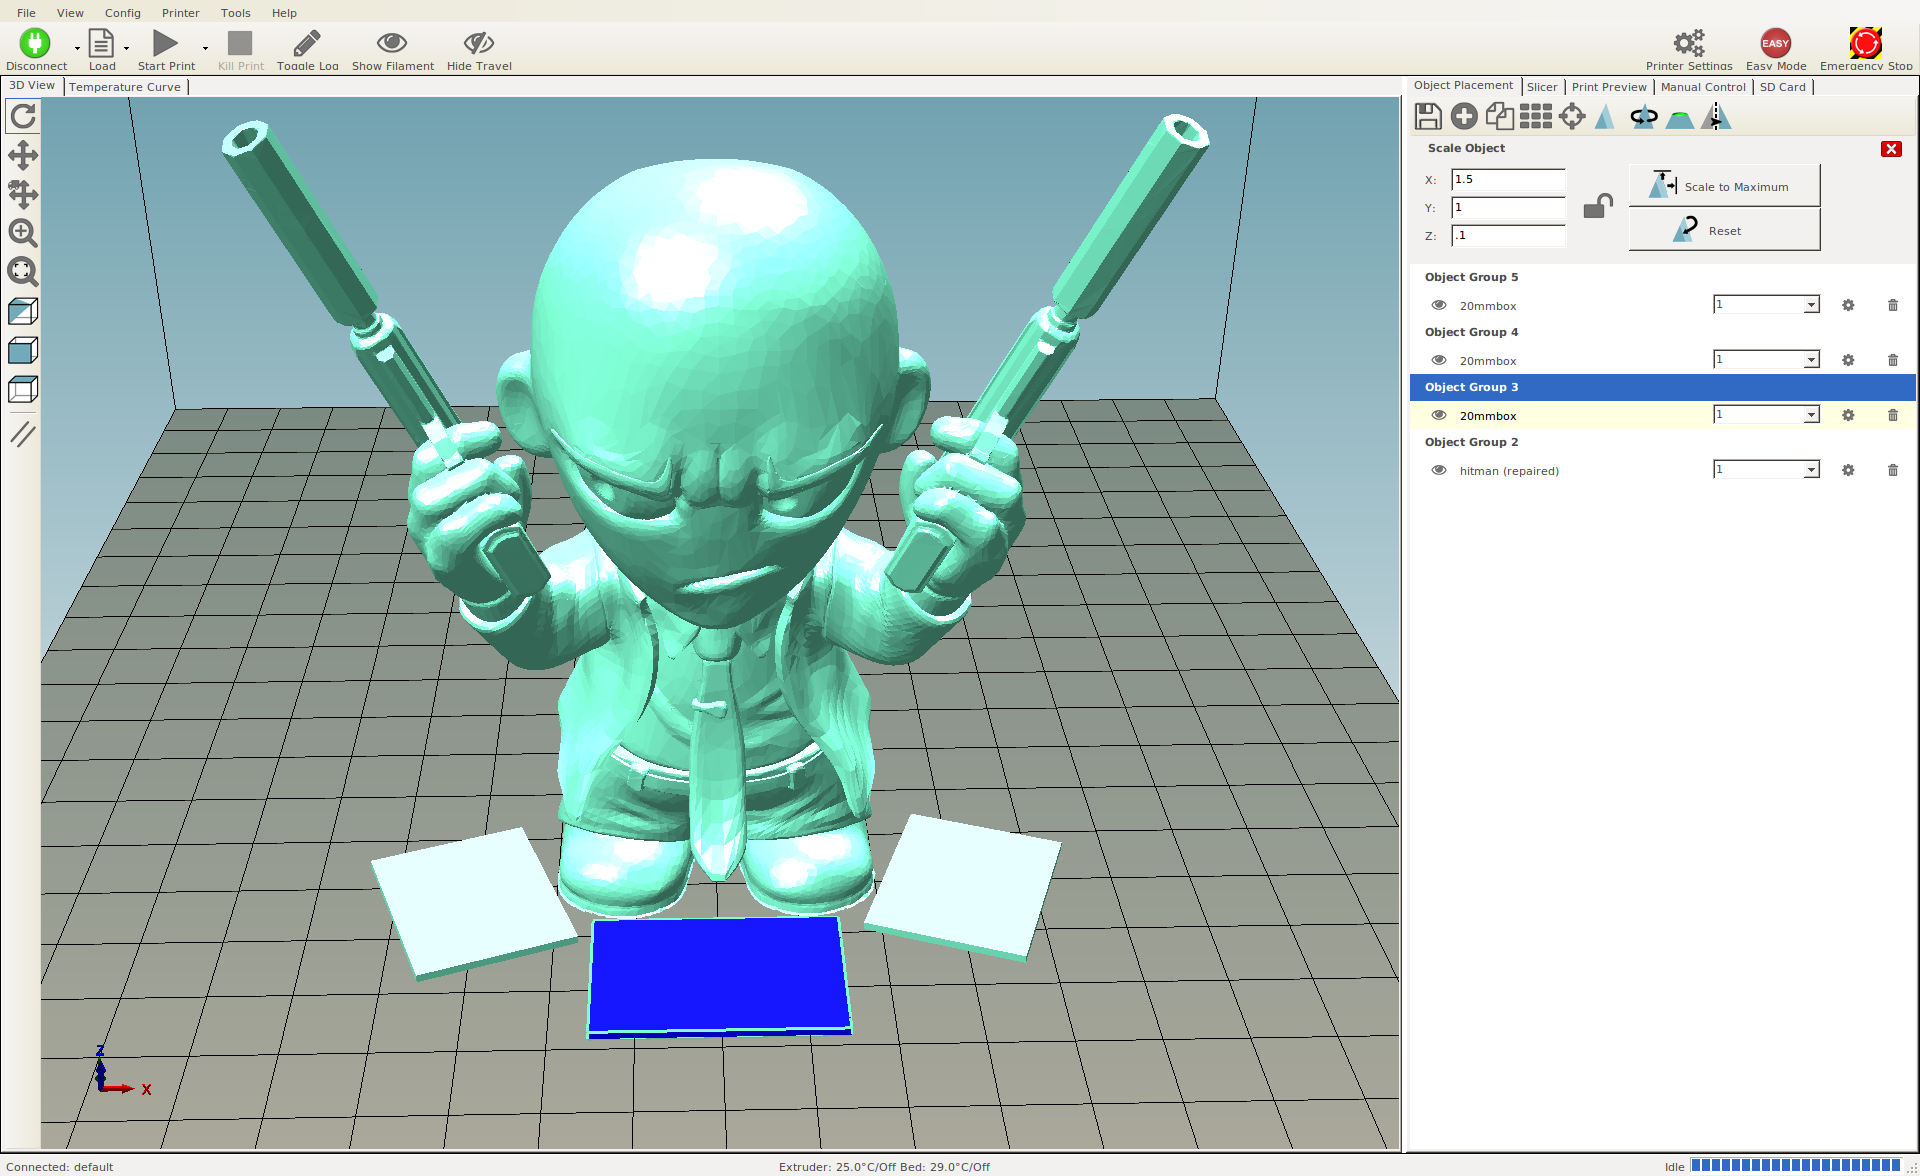Click the Center Object crosshair icon
The width and height of the screenshot is (1920, 1176).
1572,117
